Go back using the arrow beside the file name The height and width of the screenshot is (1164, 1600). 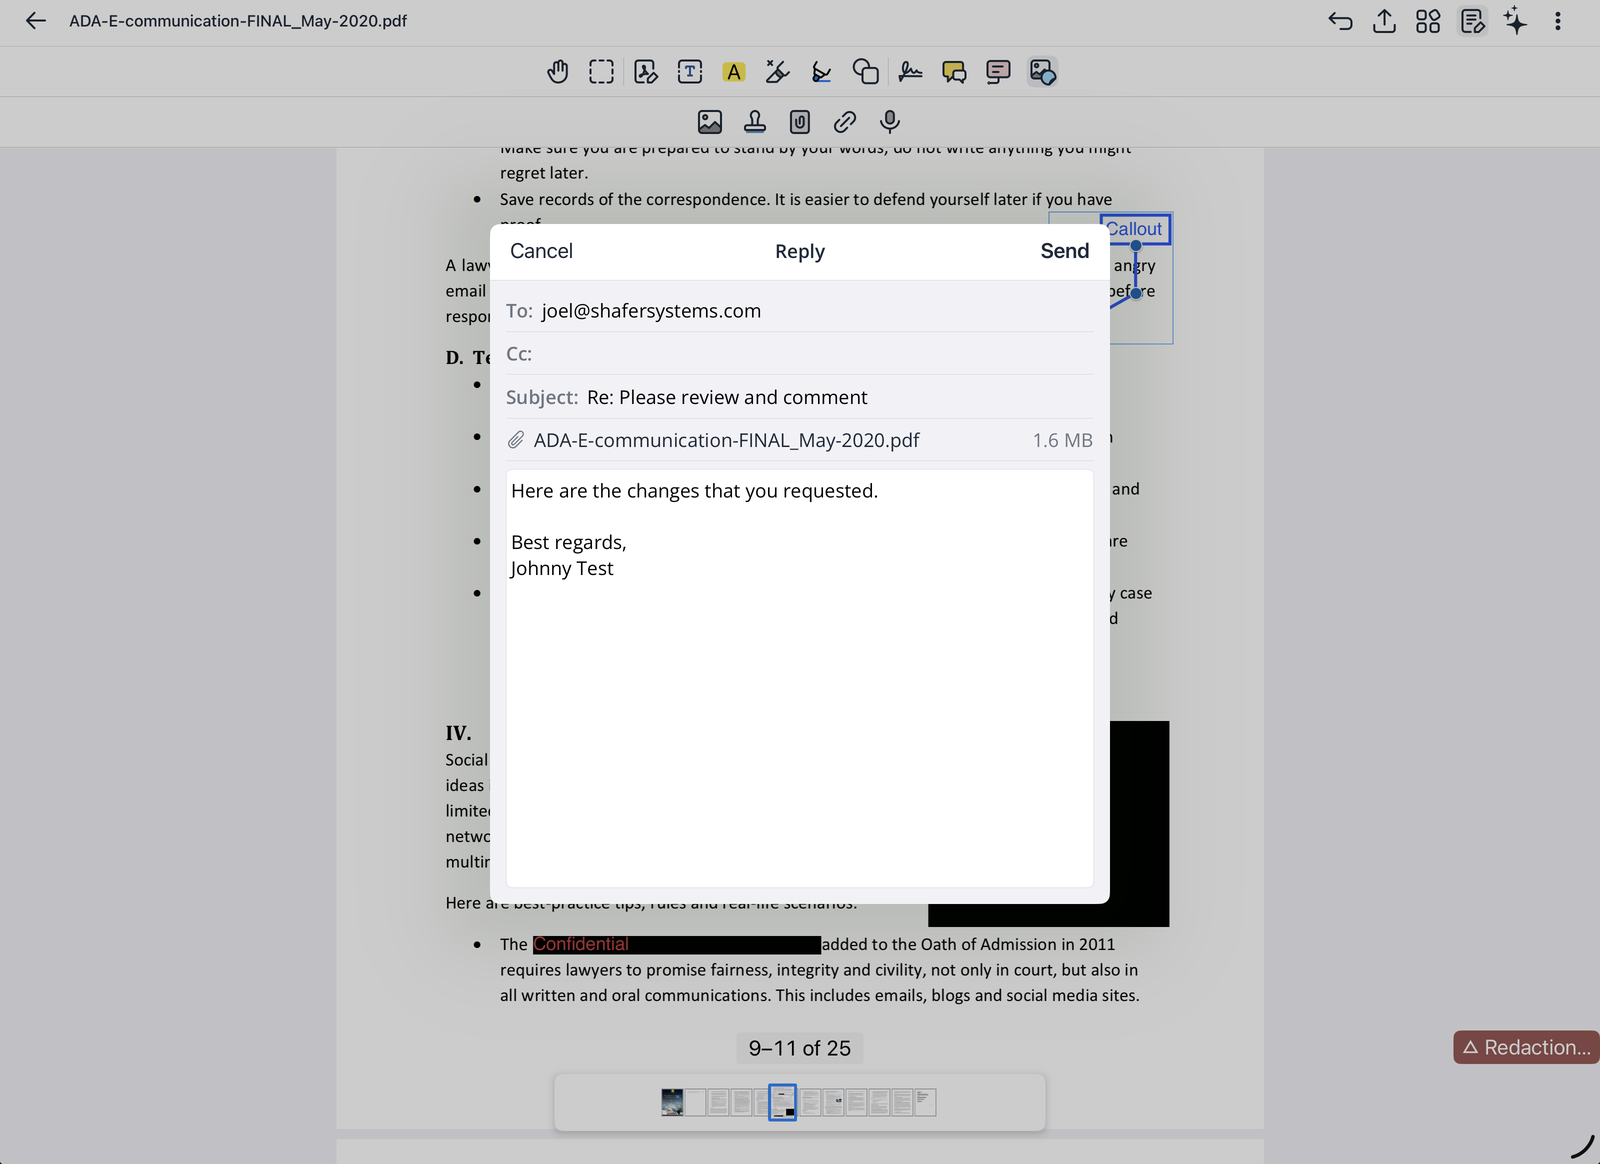point(36,21)
